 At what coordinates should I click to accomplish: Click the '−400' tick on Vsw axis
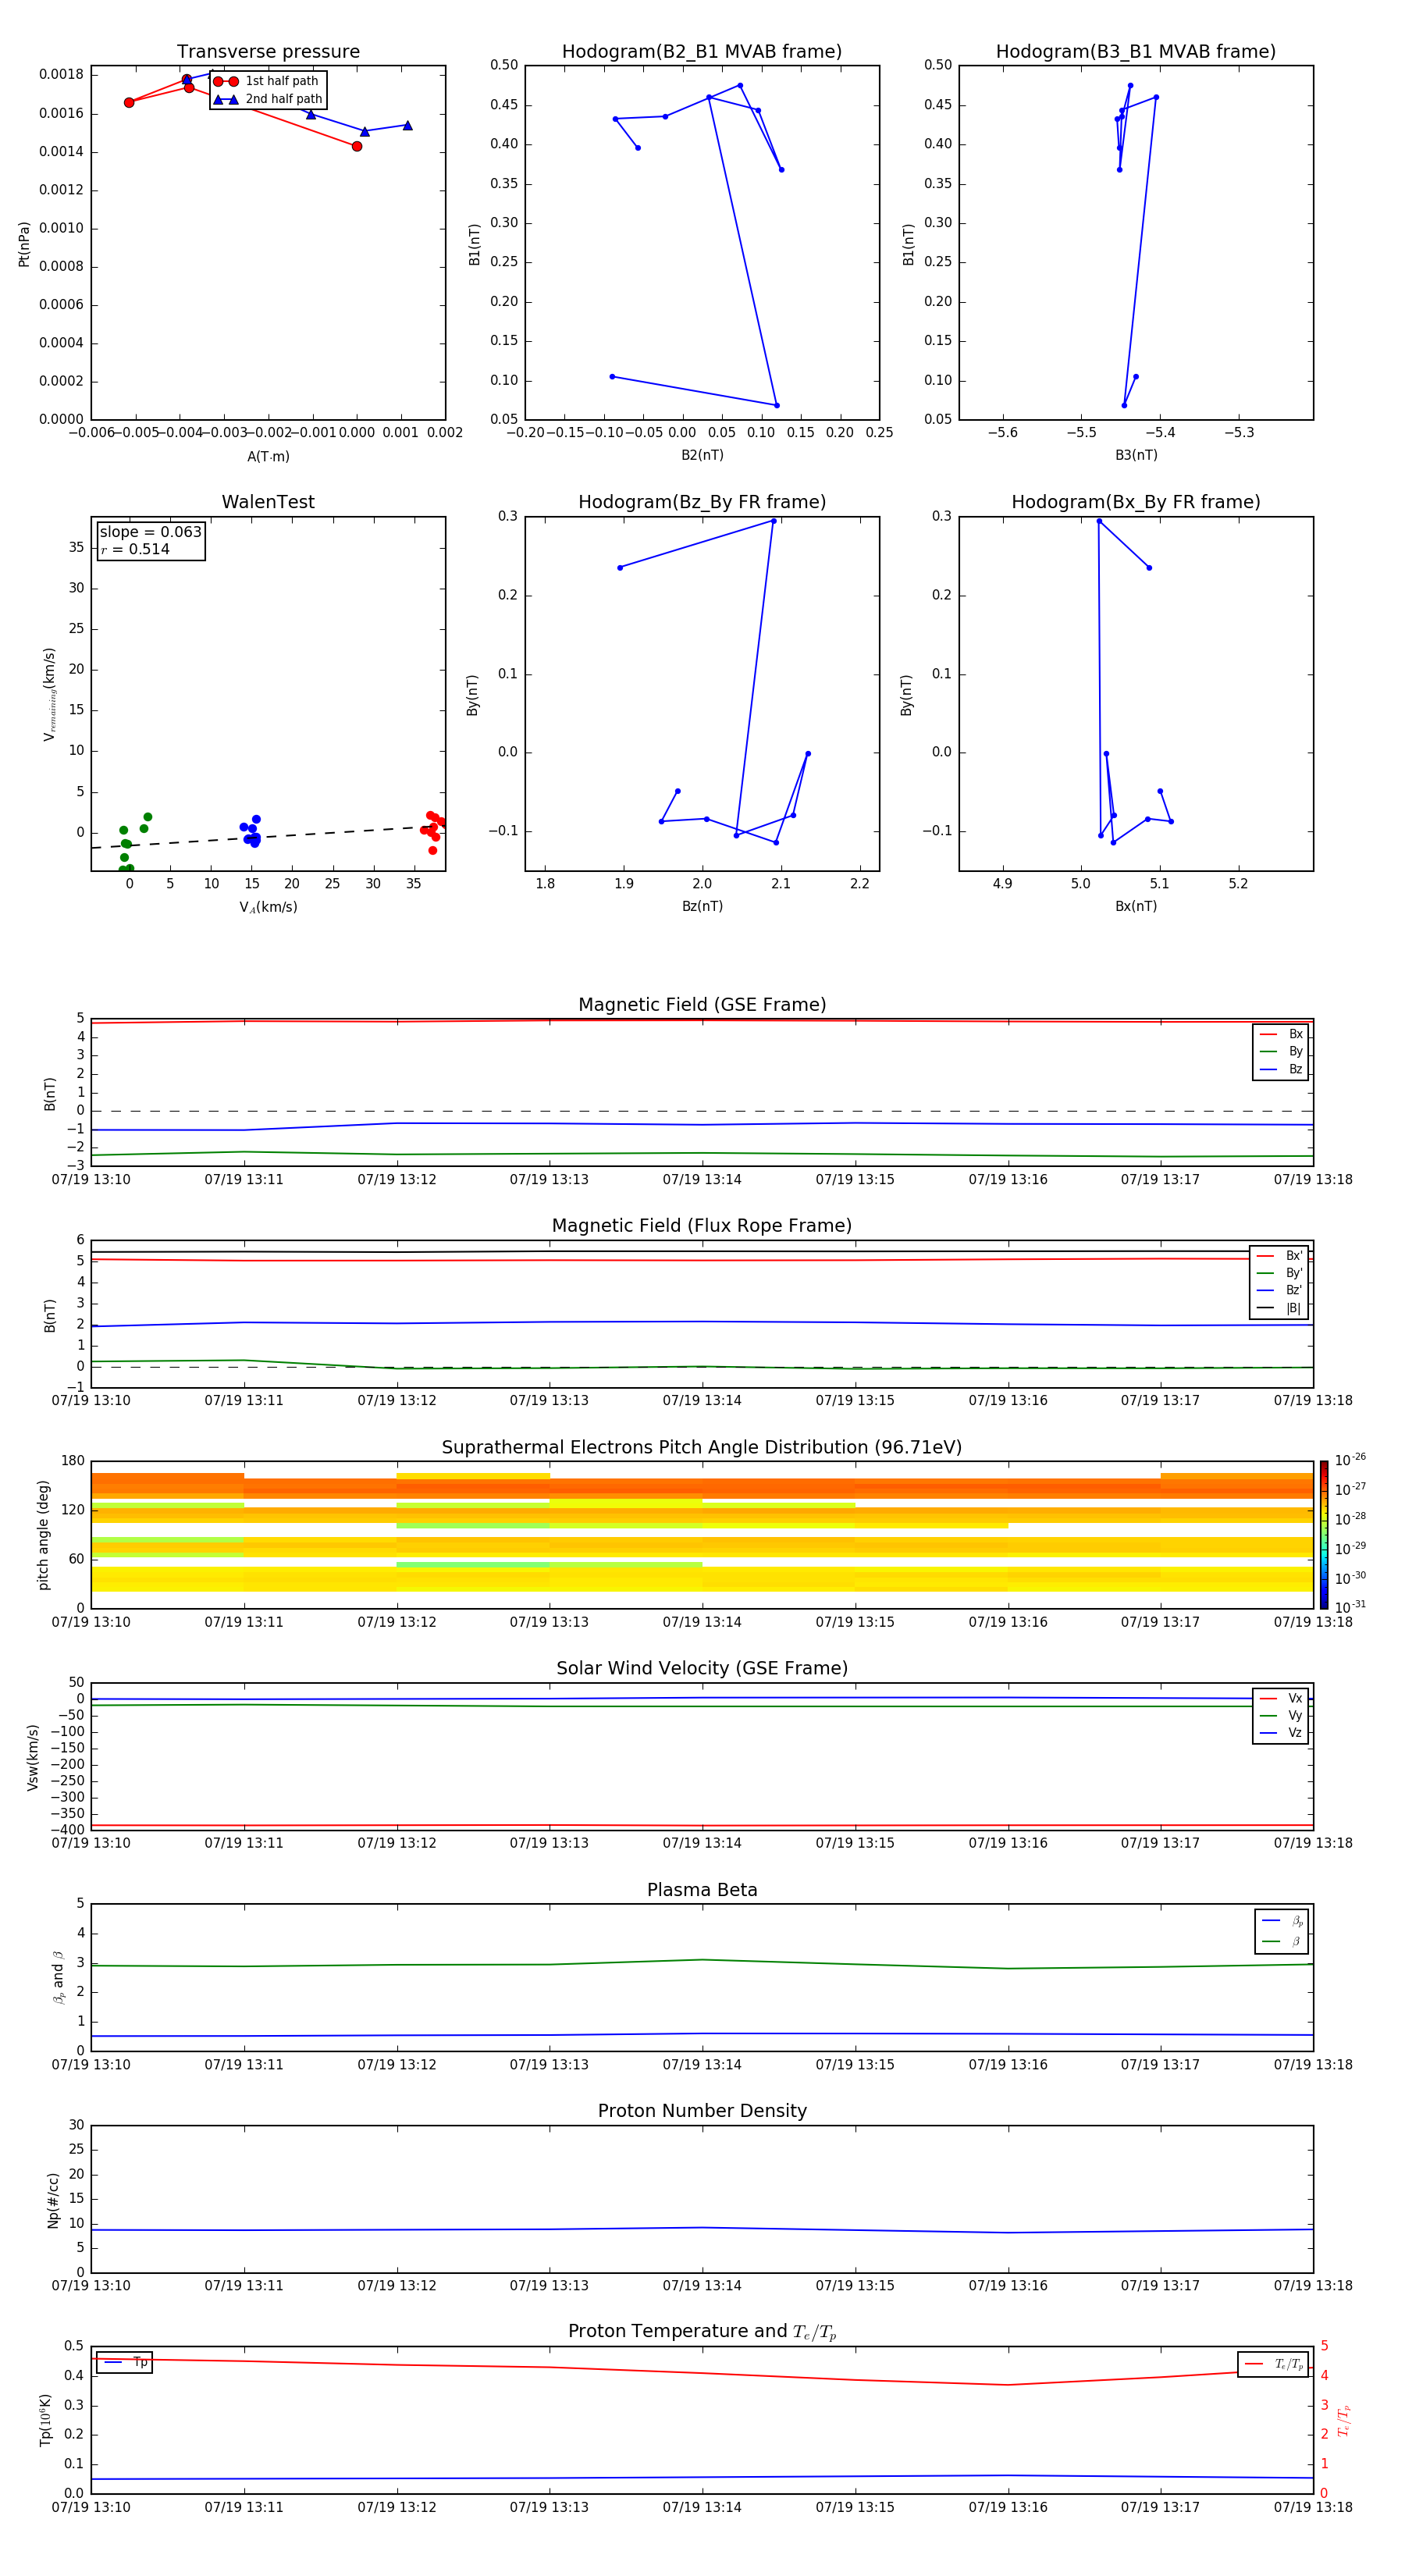click(x=68, y=1830)
